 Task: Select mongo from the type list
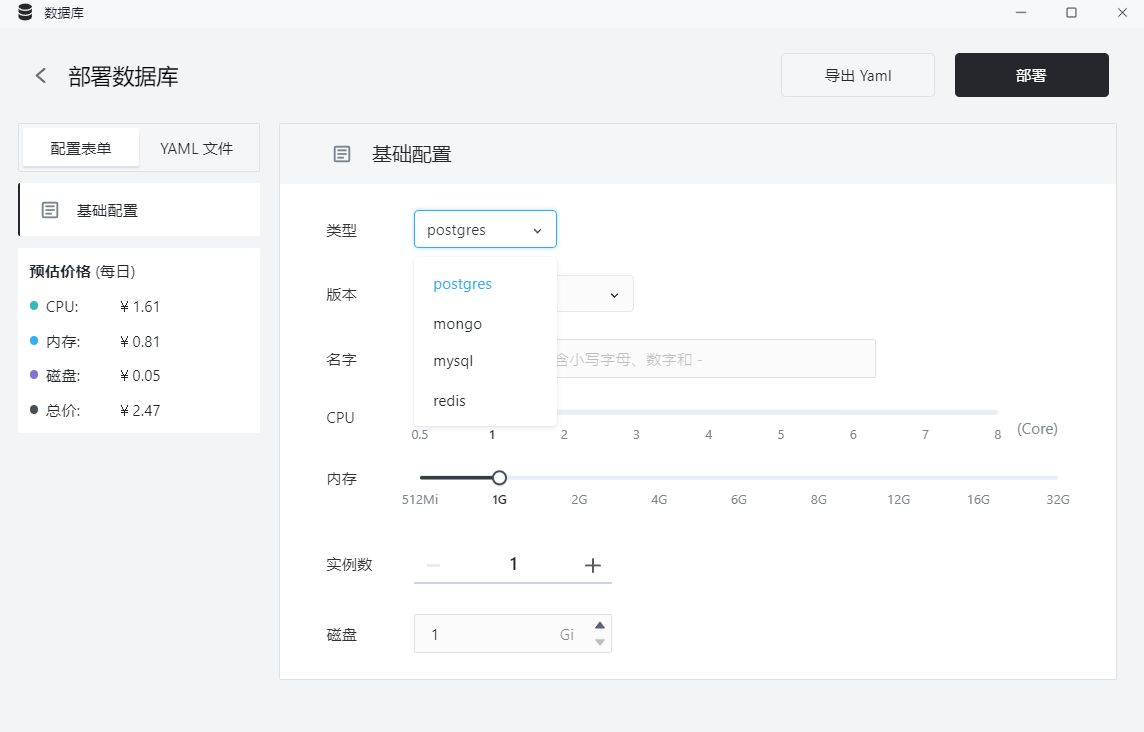click(457, 324)
